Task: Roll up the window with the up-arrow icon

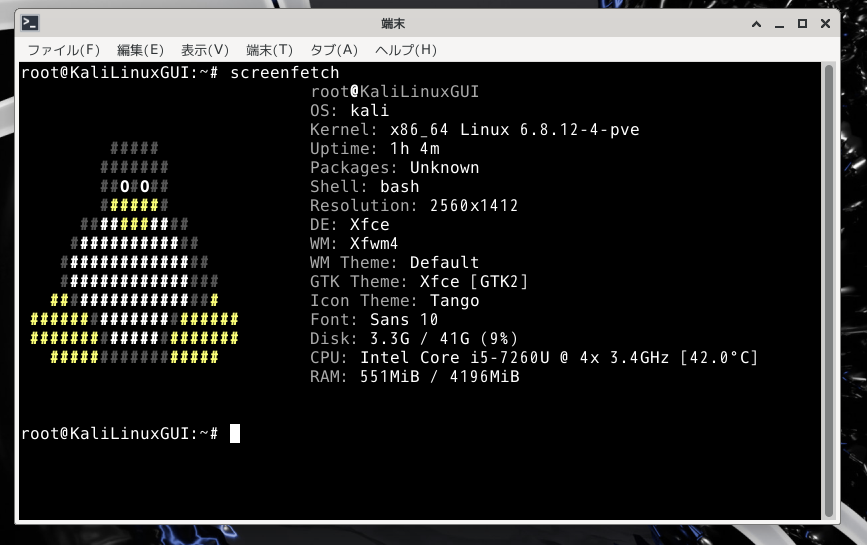Action: click(756, 24)
